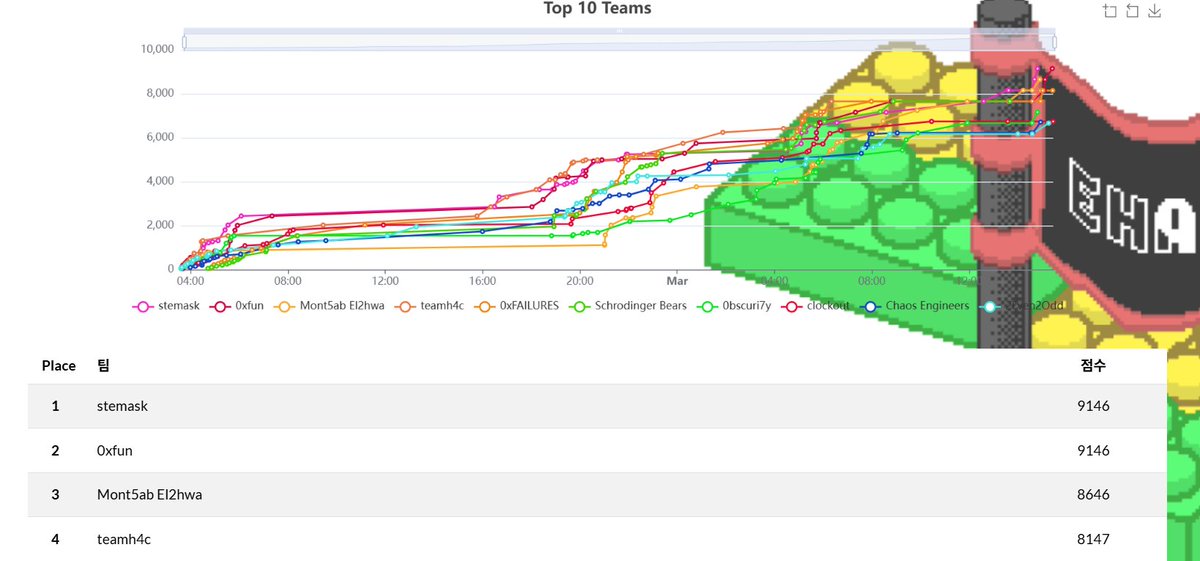The height and width of the screenshot is (561, 1200).
Task: Toggle stemask series in chart legend
Action: click(x=168, y=306)
